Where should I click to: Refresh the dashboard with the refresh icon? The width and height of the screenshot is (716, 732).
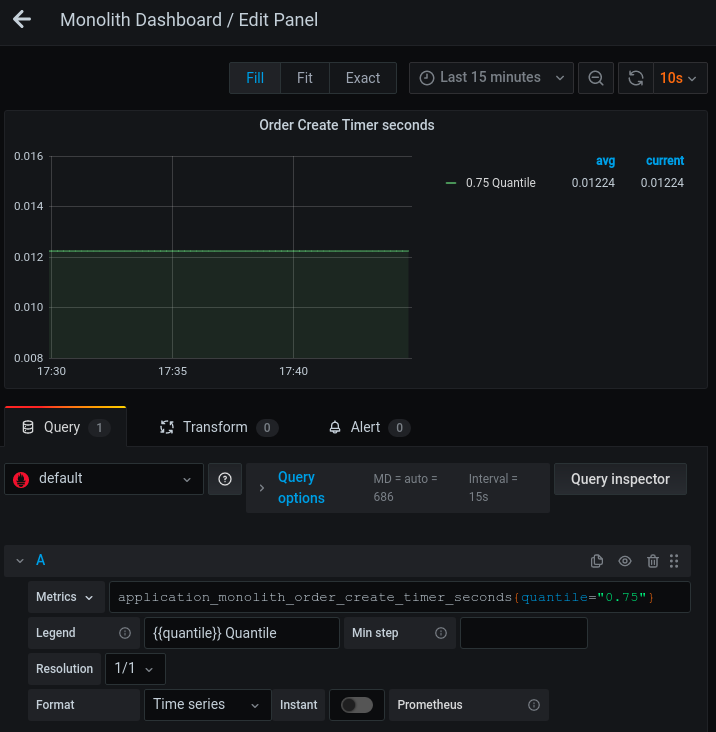[636, 78]
